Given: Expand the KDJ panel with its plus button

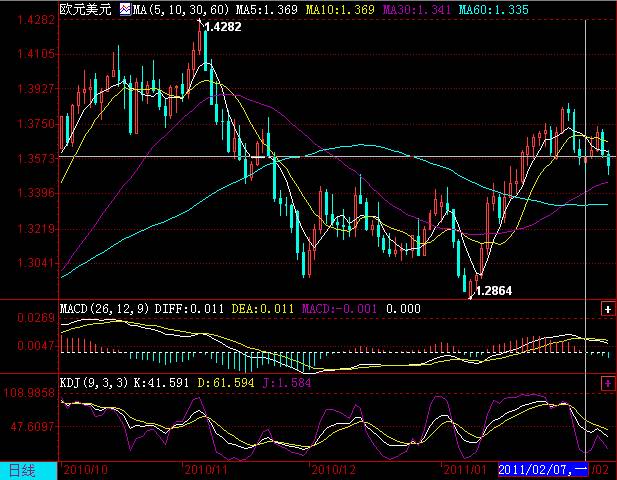Looking at the screenshot, I should click(608, 383).
